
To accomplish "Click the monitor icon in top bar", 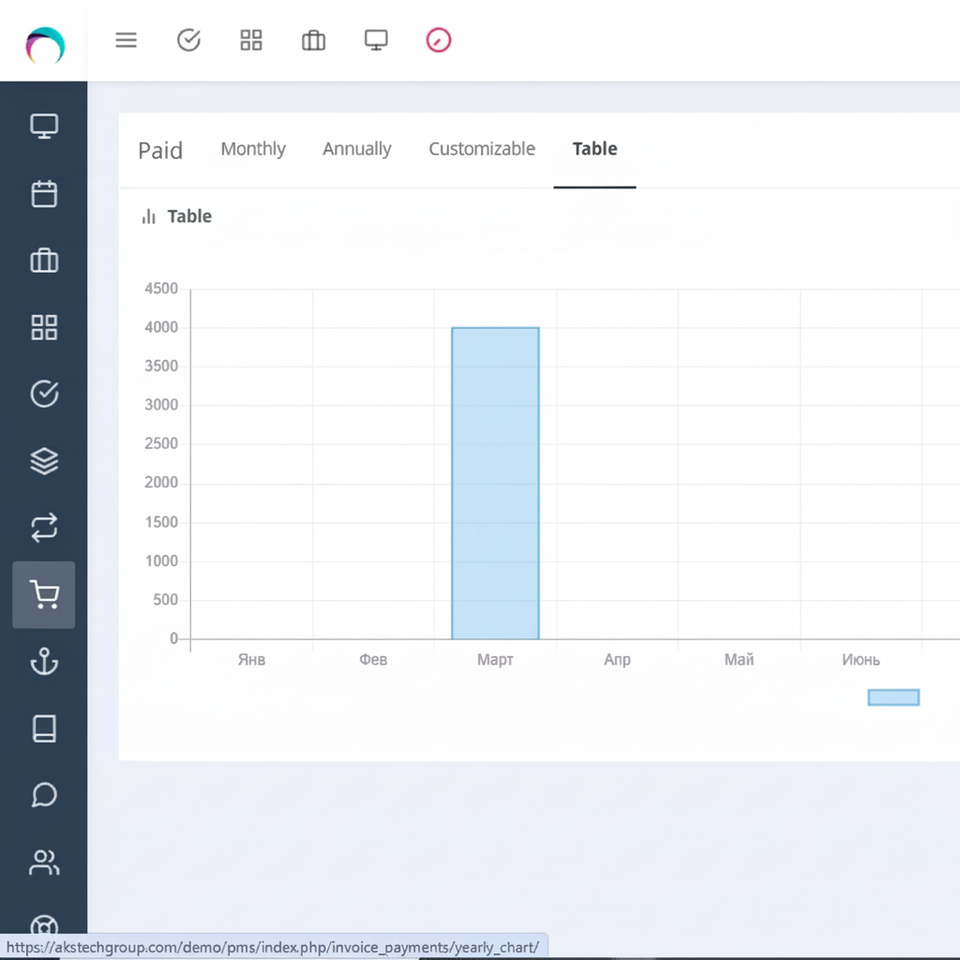I will tap(376, 40).
